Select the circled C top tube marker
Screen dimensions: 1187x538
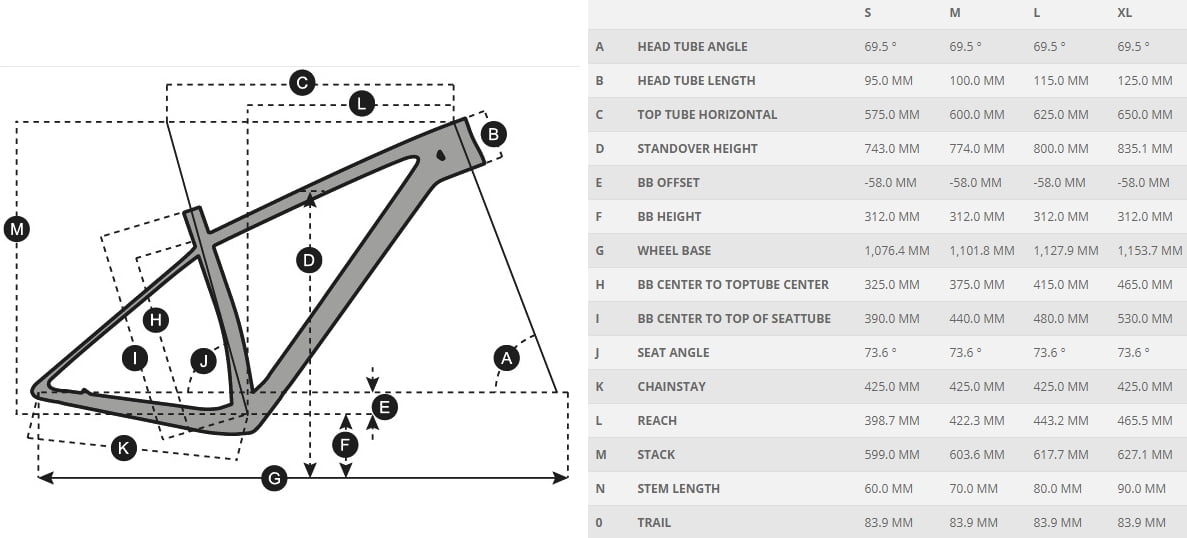(302, 82)
